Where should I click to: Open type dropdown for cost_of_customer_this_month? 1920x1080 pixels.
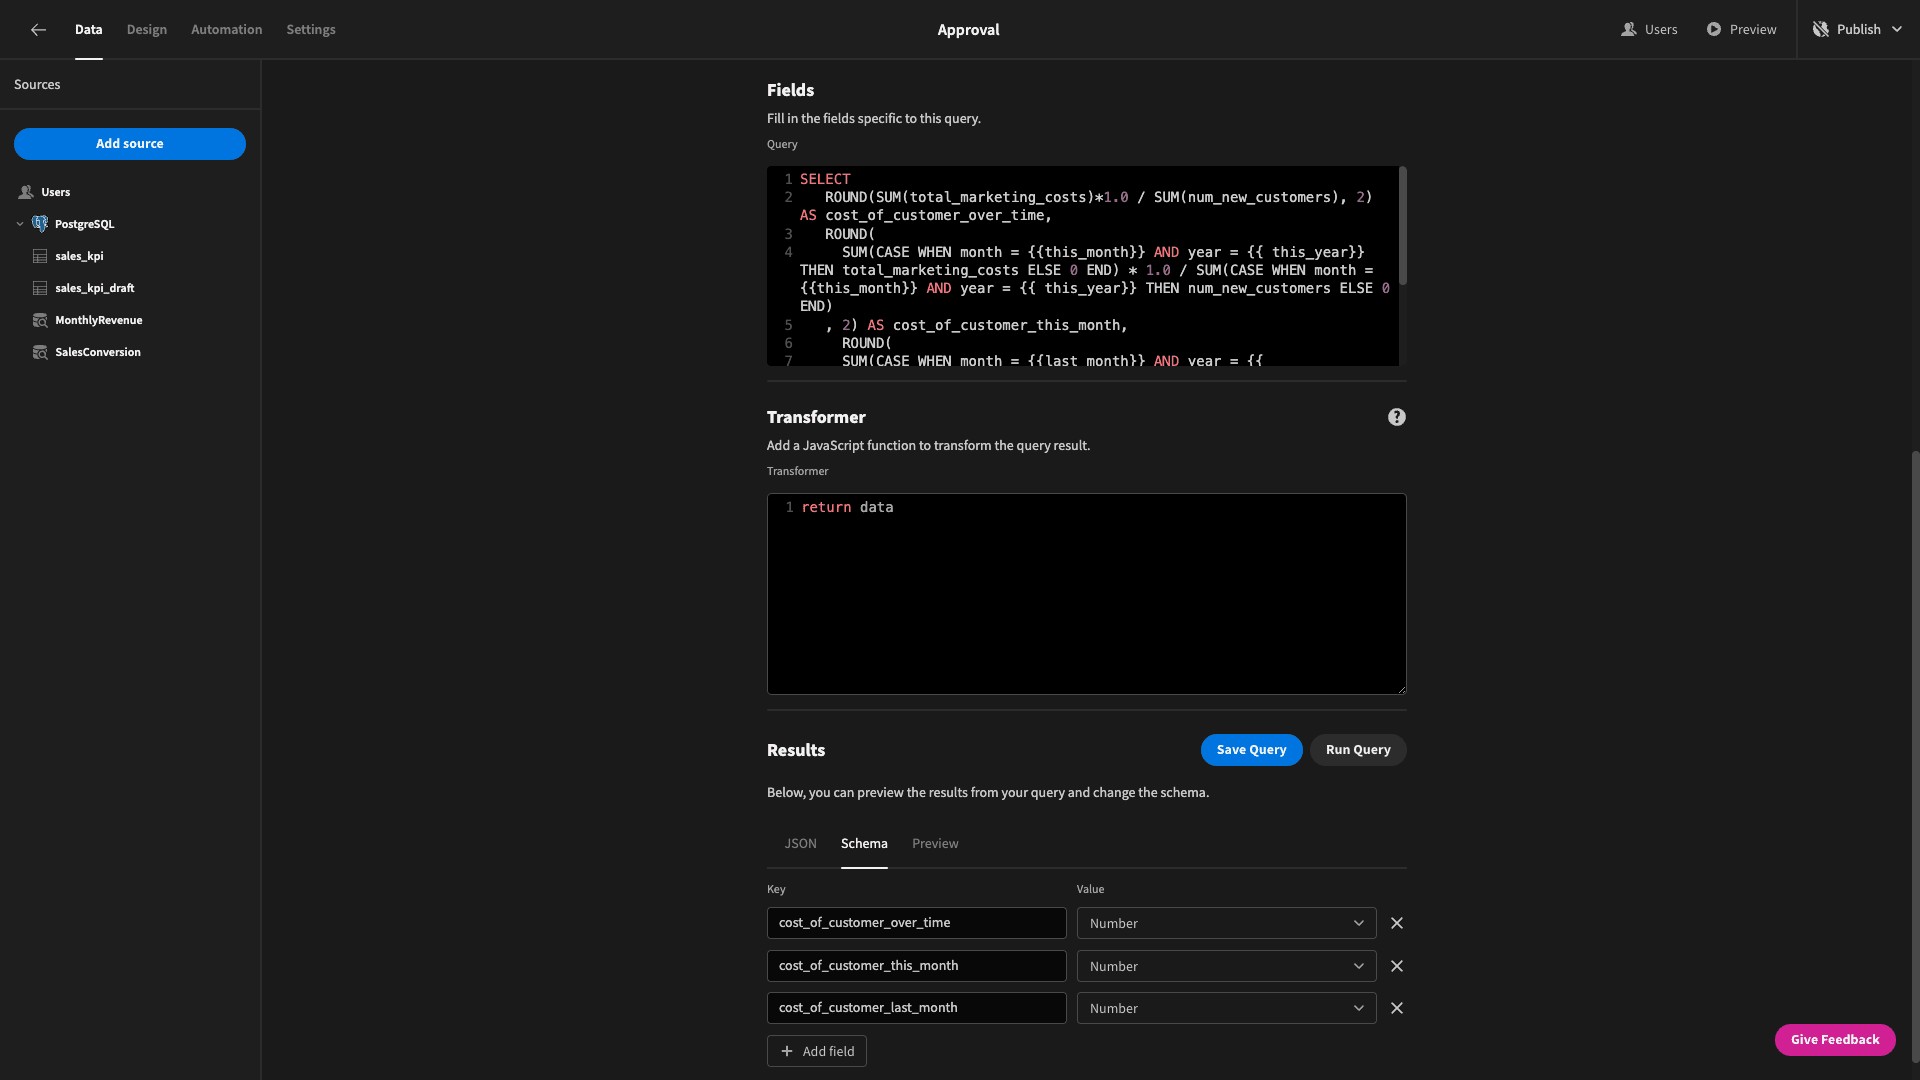(x=1226, y=966)
